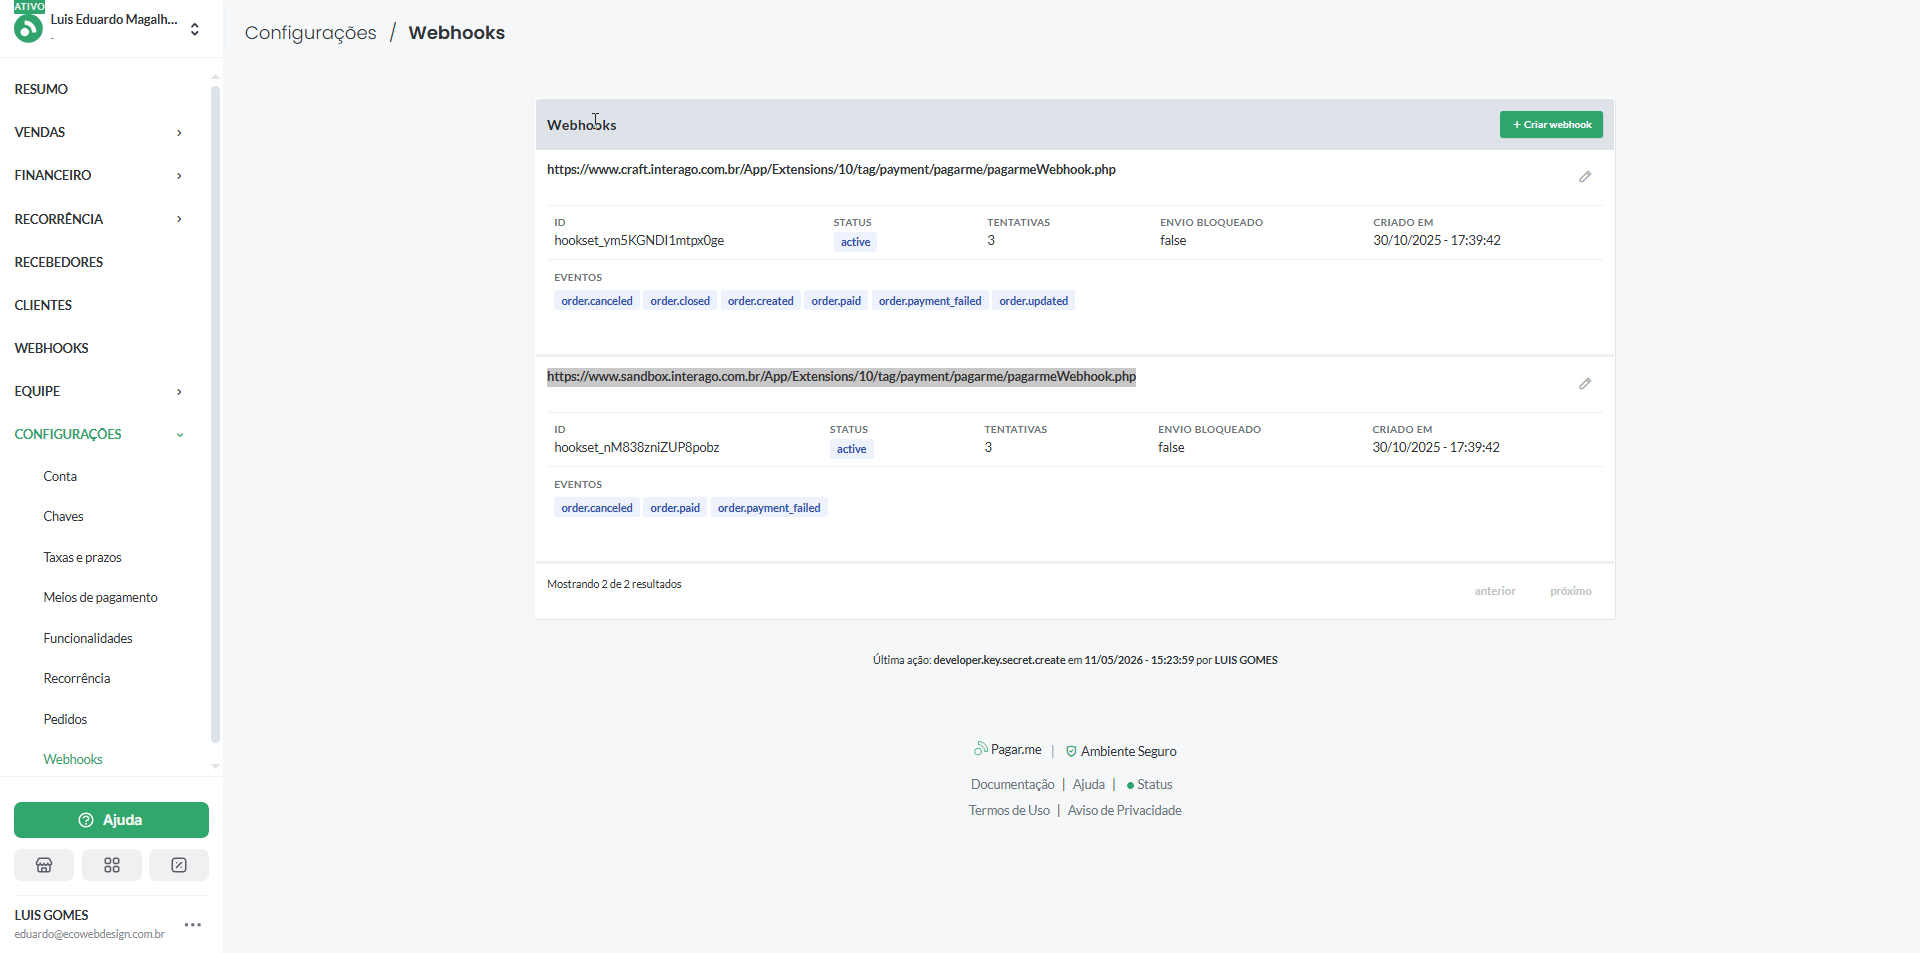Click the Pagar.me logo in the sidebar header
Screen dimensions: 1920x953
point(28,28)
